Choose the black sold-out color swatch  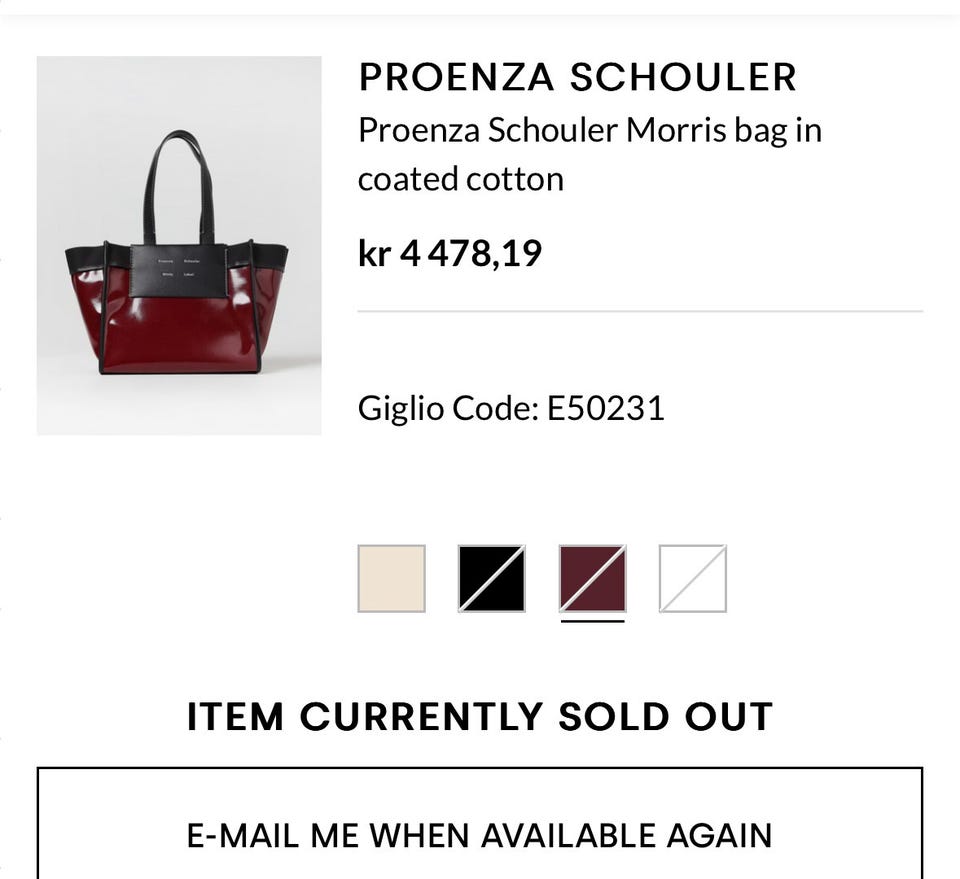(x=492, y=578)
